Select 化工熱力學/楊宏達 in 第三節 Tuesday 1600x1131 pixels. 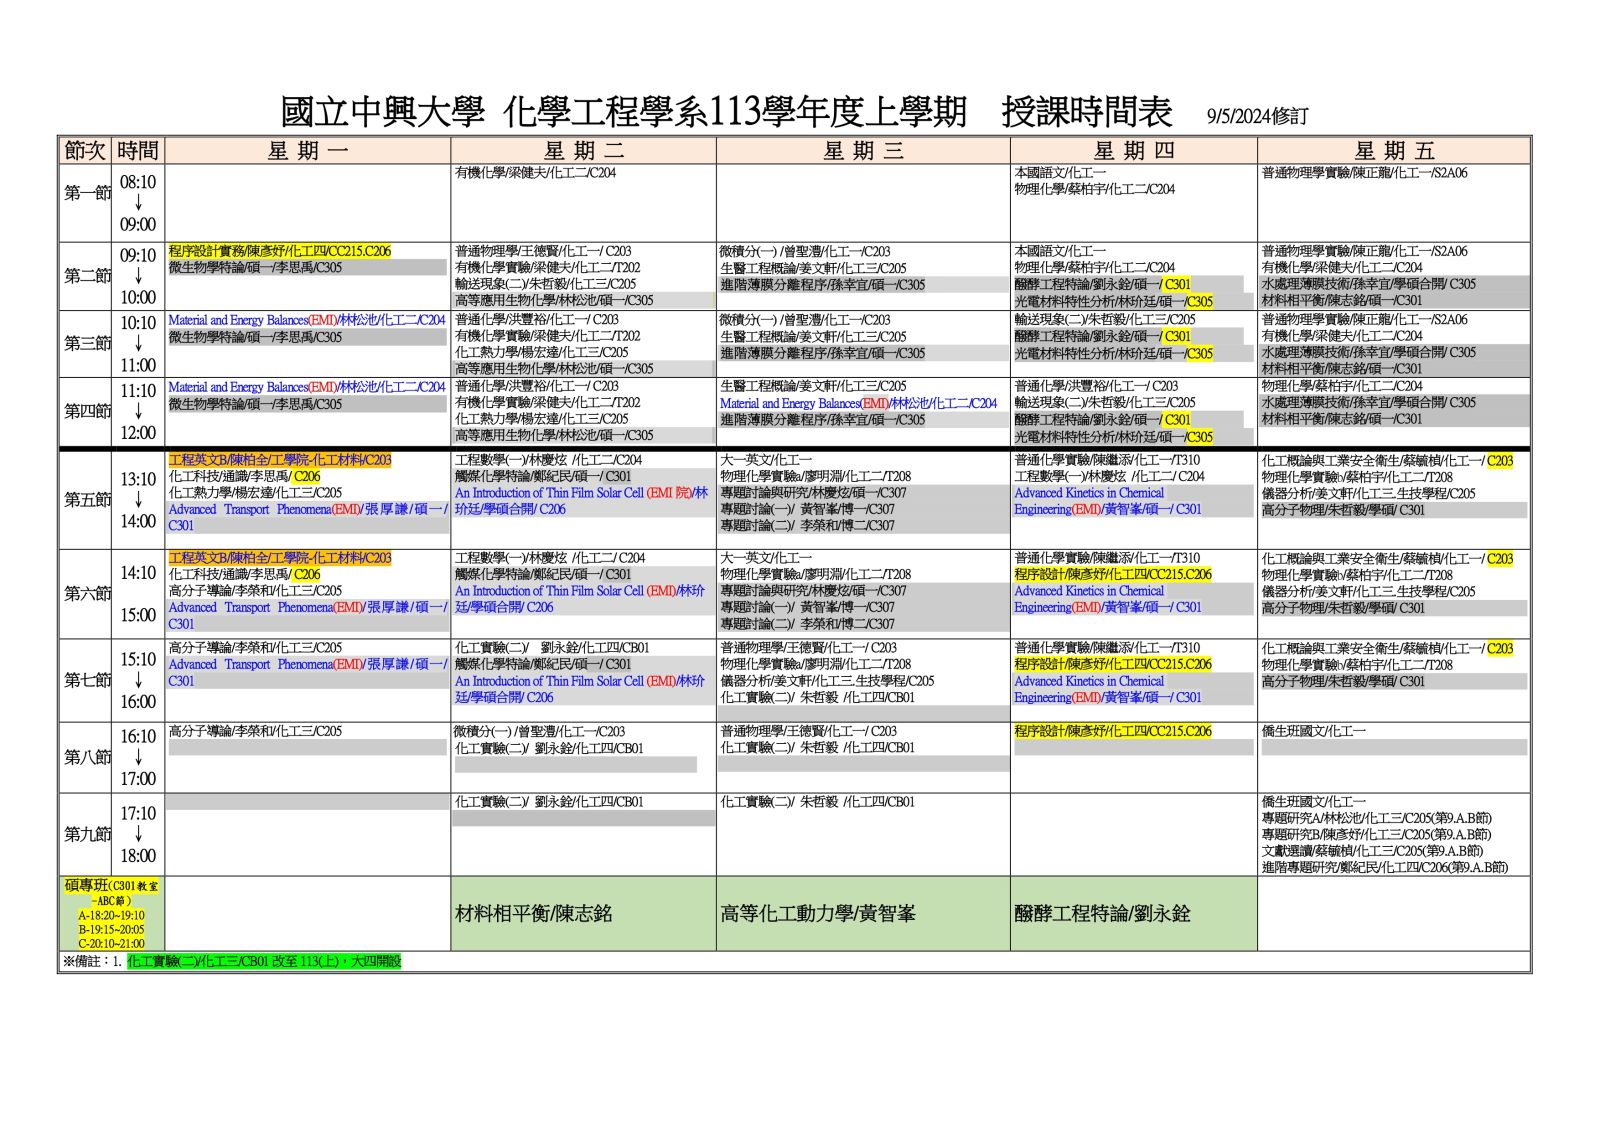click(541, 352)
